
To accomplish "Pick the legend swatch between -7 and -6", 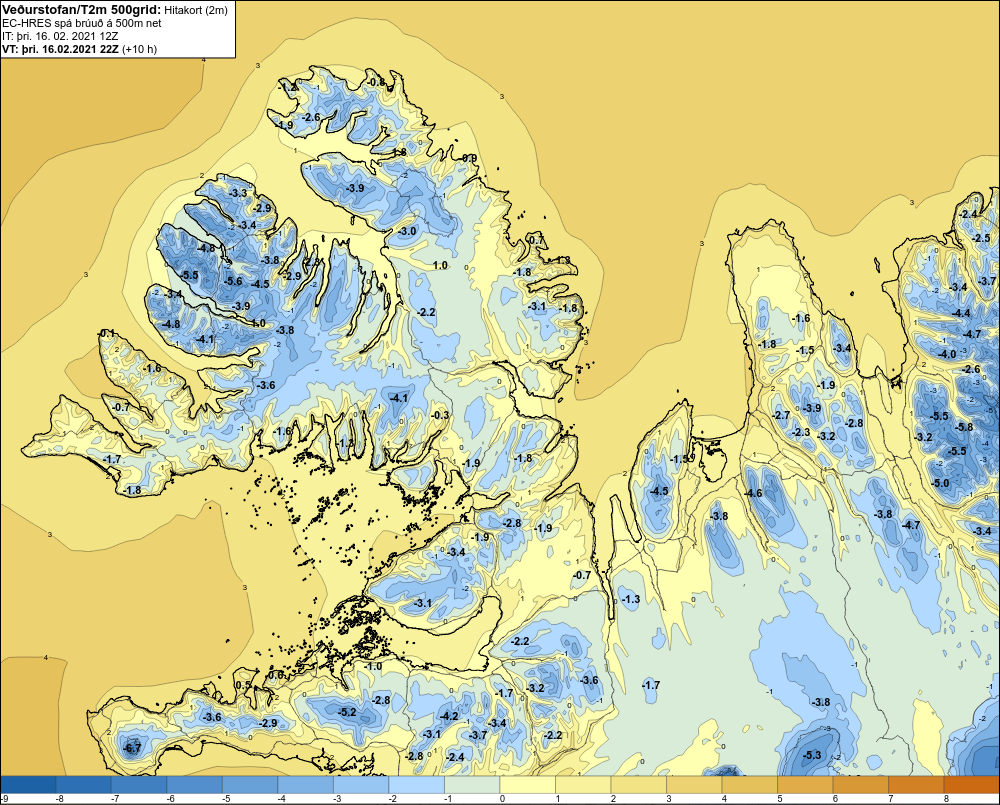I will pyautogui.click(x=139, y=784).
